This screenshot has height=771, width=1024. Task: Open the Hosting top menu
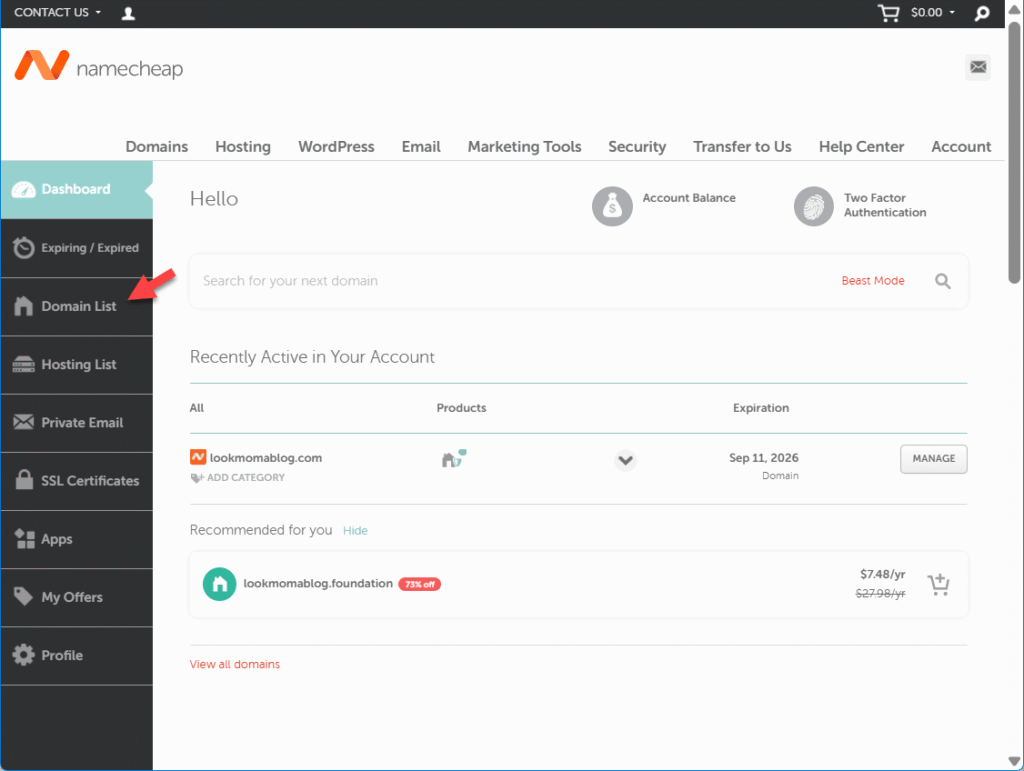[x=243, y=146]
